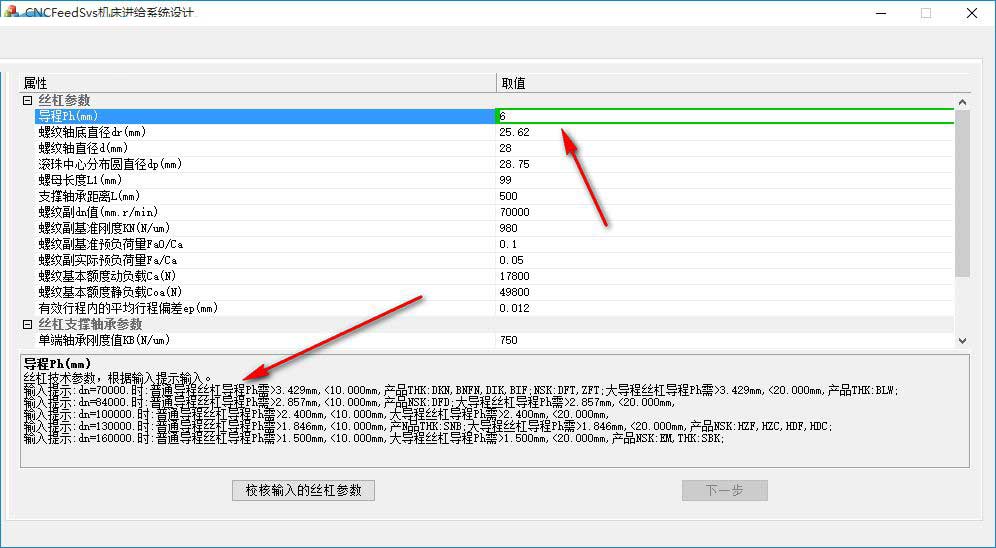Click the 属性 column header
The image size is (996, 548).
[257, 83]
